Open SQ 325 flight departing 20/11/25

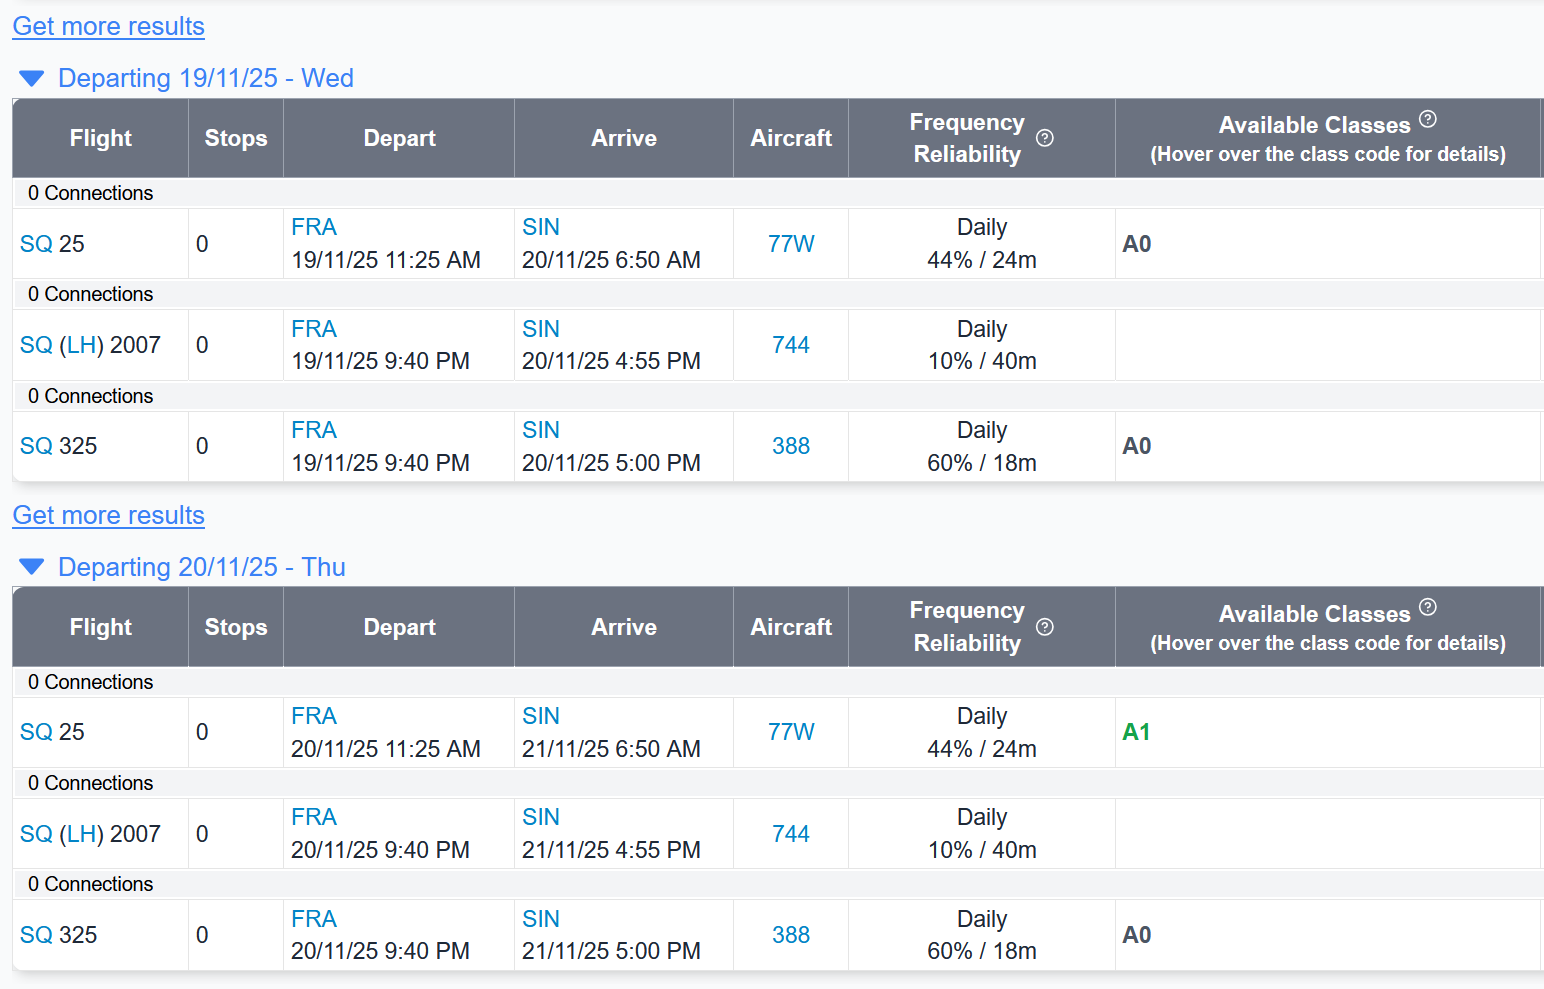pyautogui.click(x=36, y=935)
